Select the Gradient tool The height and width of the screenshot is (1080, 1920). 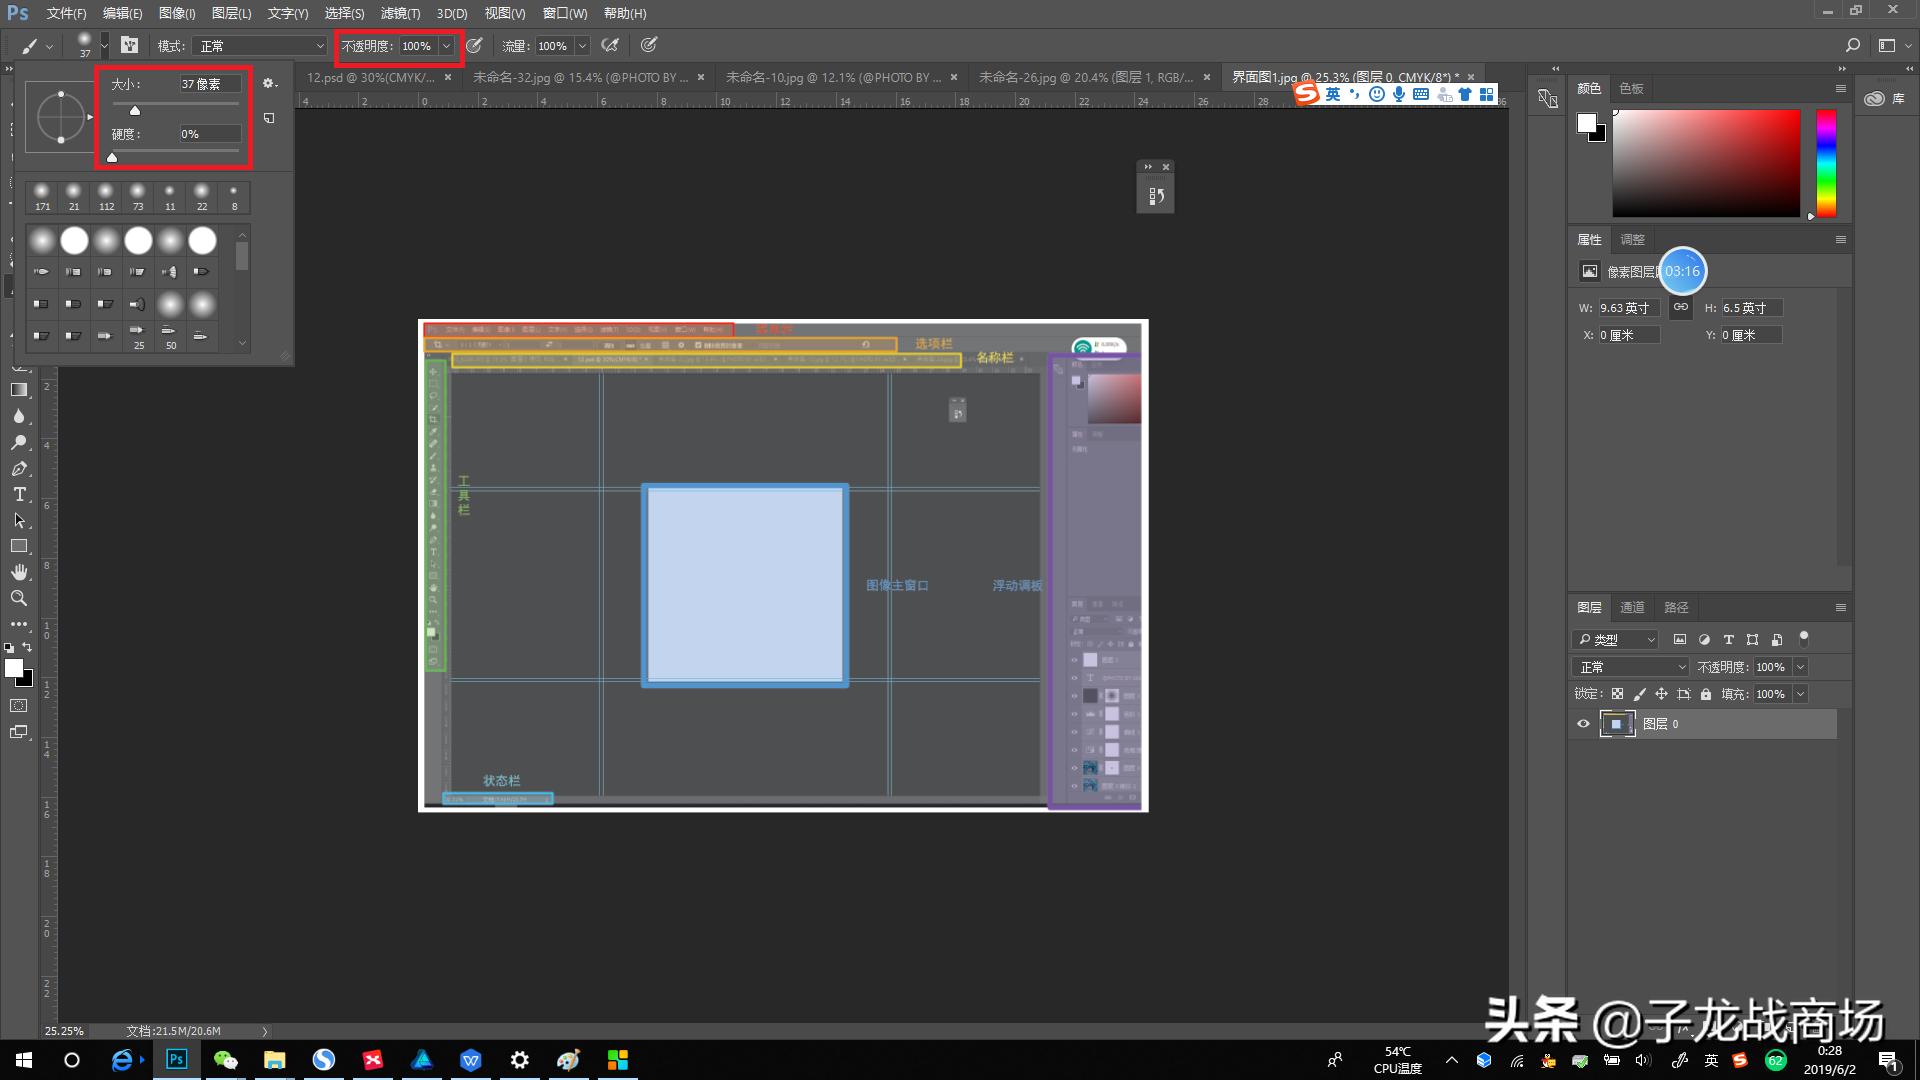click(19, 391)
